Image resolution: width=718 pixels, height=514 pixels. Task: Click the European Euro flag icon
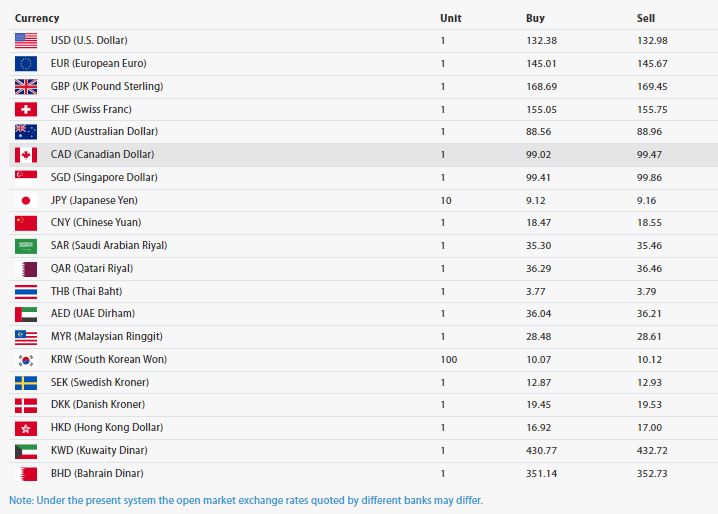click(x=26, y=63)
